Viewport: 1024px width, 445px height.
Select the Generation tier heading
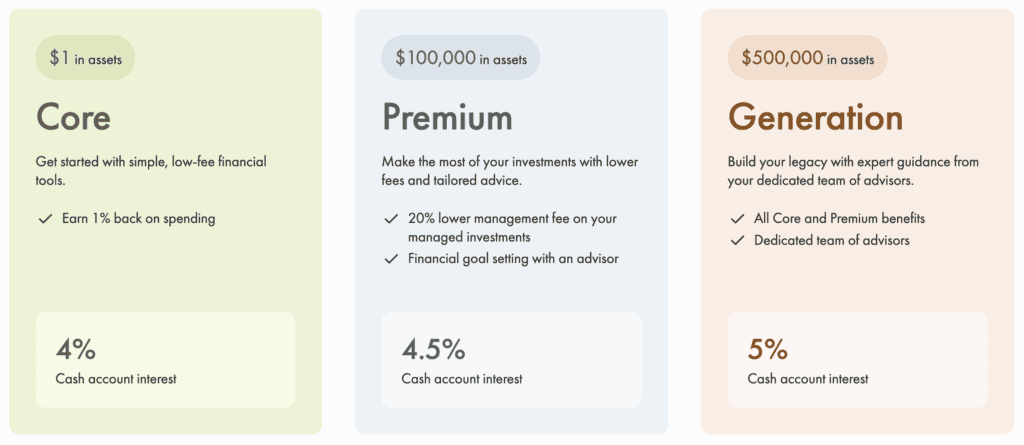tap(815, 117)
